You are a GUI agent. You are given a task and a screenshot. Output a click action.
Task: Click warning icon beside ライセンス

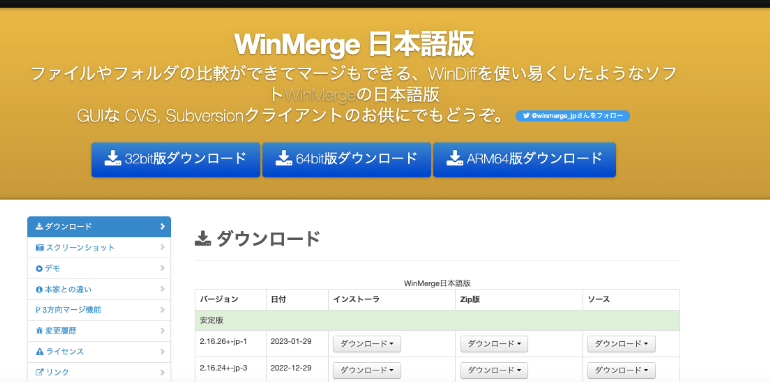click(x=40, y=352)
